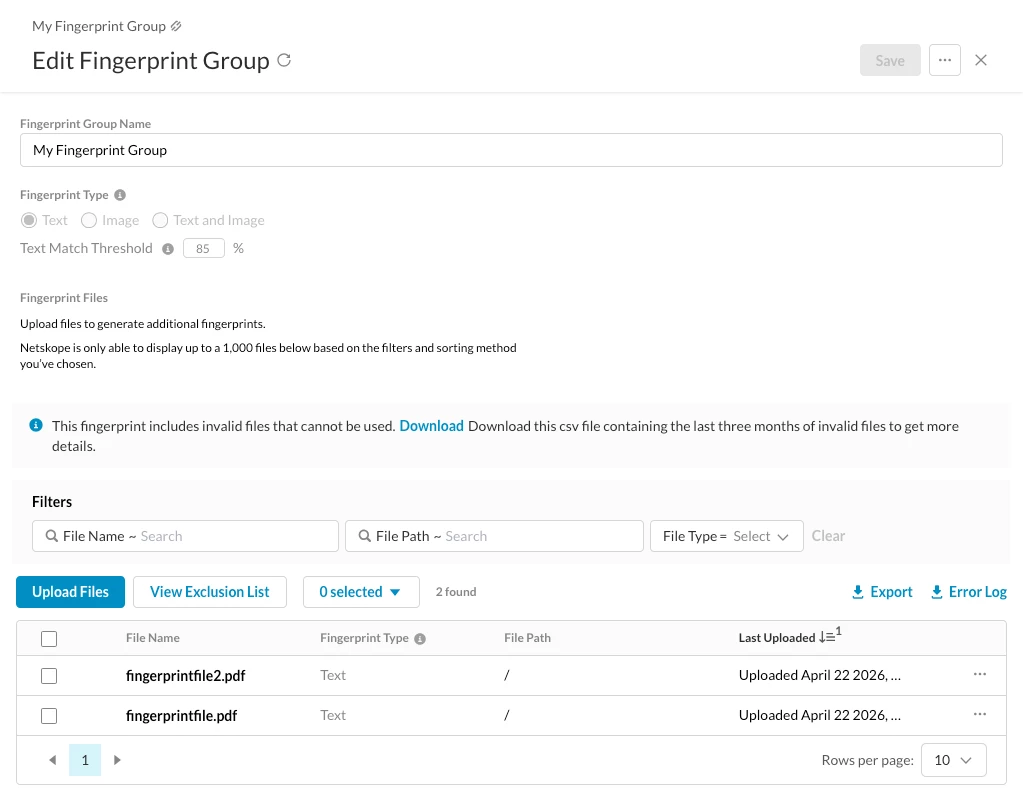
Task: Check the box for fingerprintfile2.pdf
Action: pyautogui.click(x=49, y=676)
